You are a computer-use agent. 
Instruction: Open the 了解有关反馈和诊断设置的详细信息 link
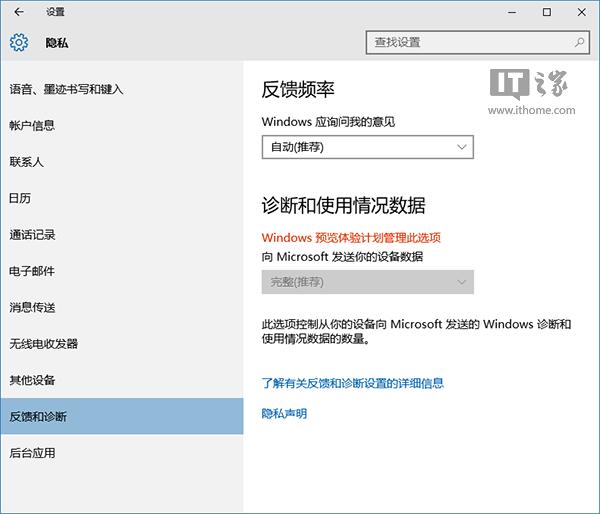coord(352,383)
